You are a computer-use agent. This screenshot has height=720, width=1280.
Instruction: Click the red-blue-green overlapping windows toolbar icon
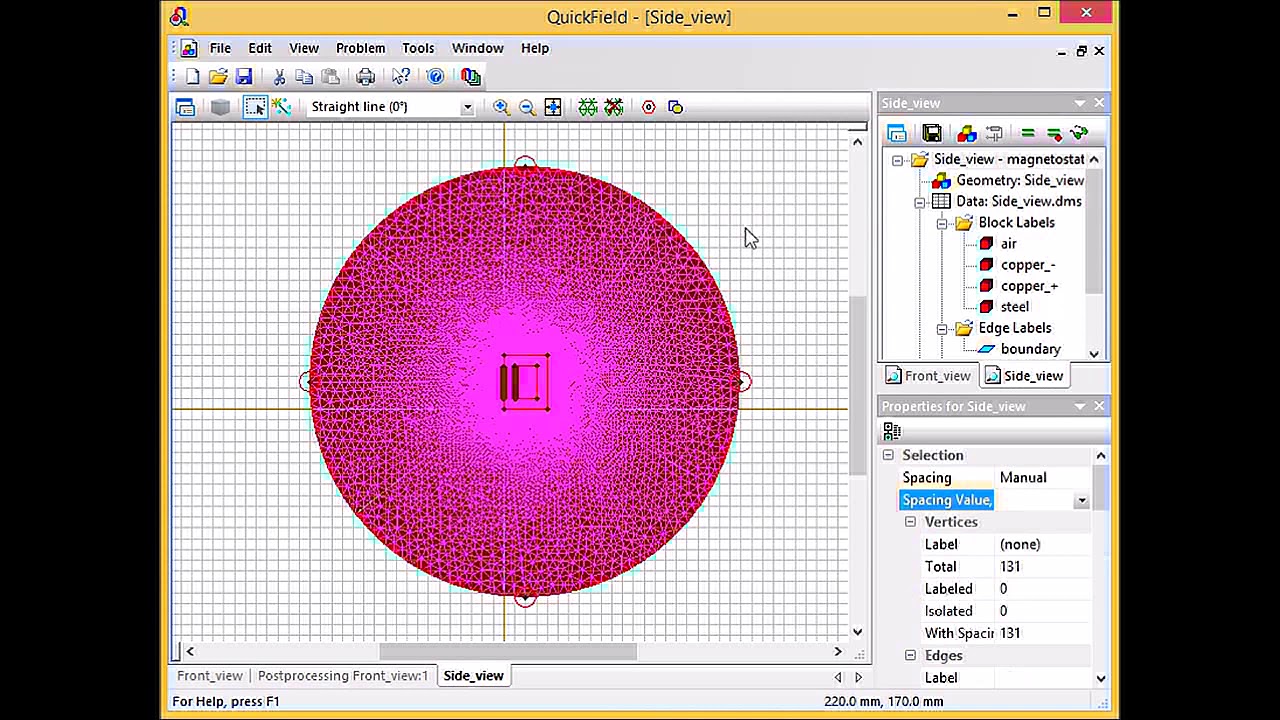[471, 77]
